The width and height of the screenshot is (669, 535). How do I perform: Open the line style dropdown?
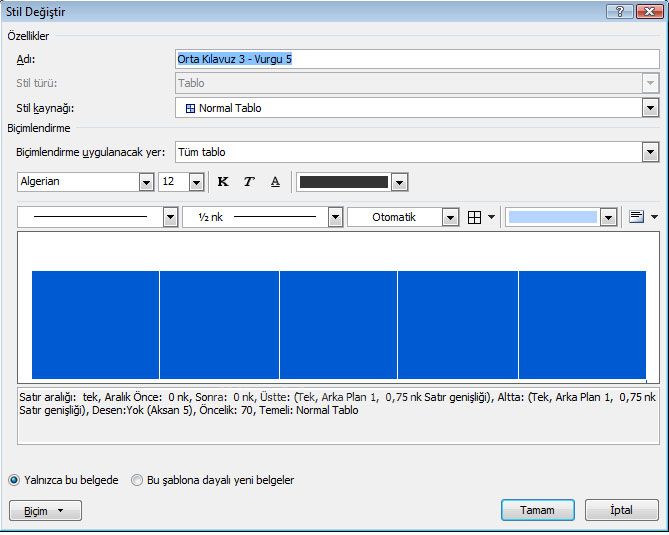click(170, 218)
